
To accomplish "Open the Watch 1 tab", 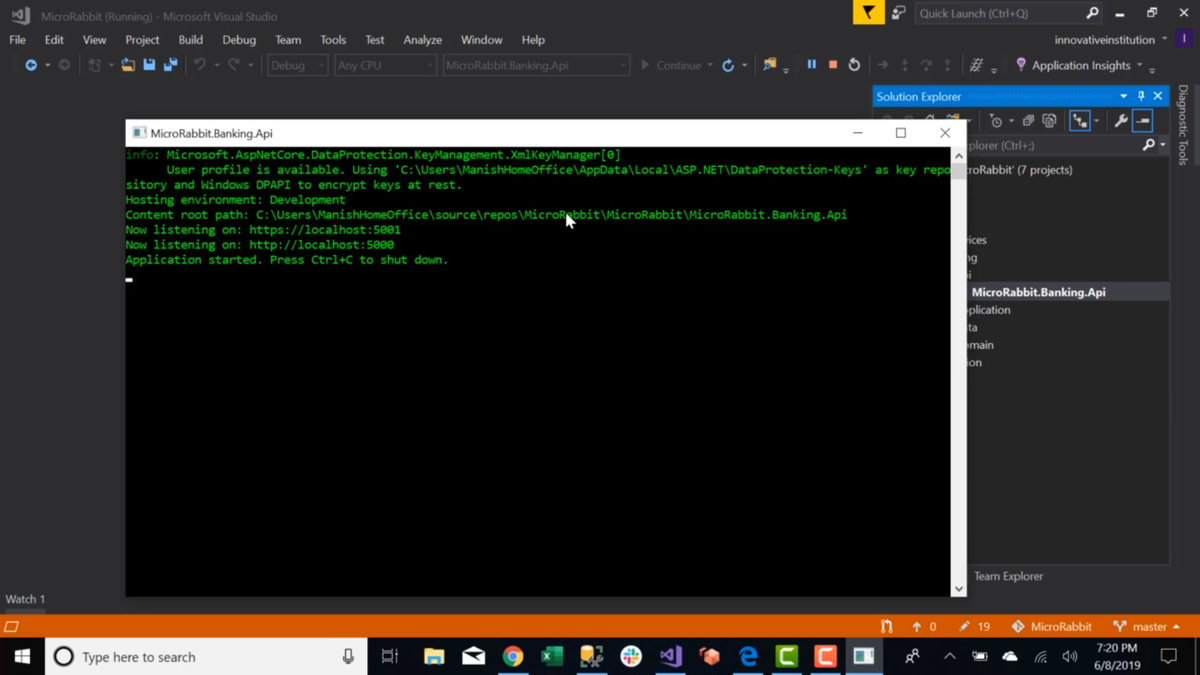I will click(x=25, y=599).
